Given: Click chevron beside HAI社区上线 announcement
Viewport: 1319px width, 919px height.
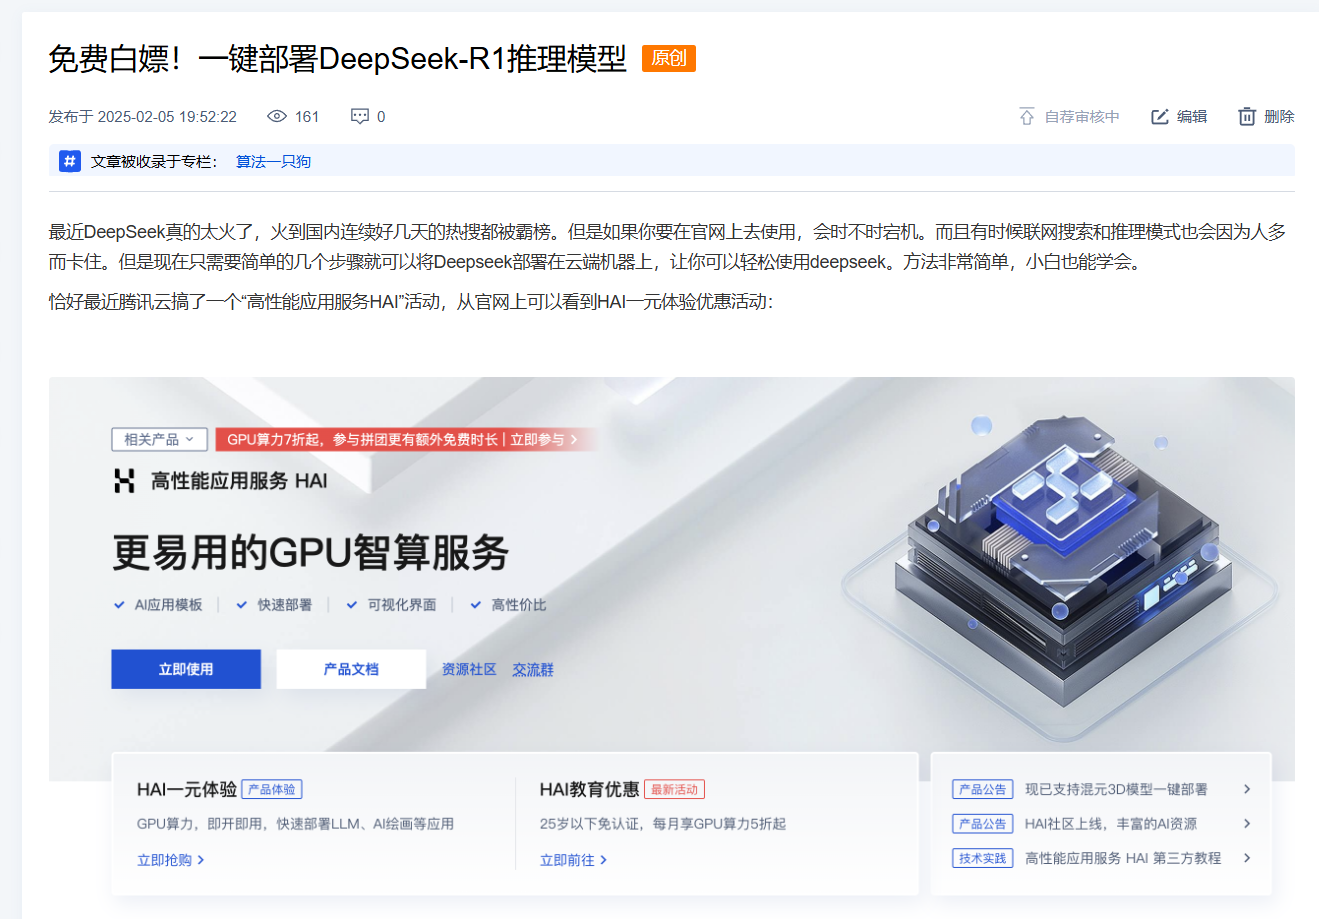Looking at the screenshot, I should [x=1247, y=824].
